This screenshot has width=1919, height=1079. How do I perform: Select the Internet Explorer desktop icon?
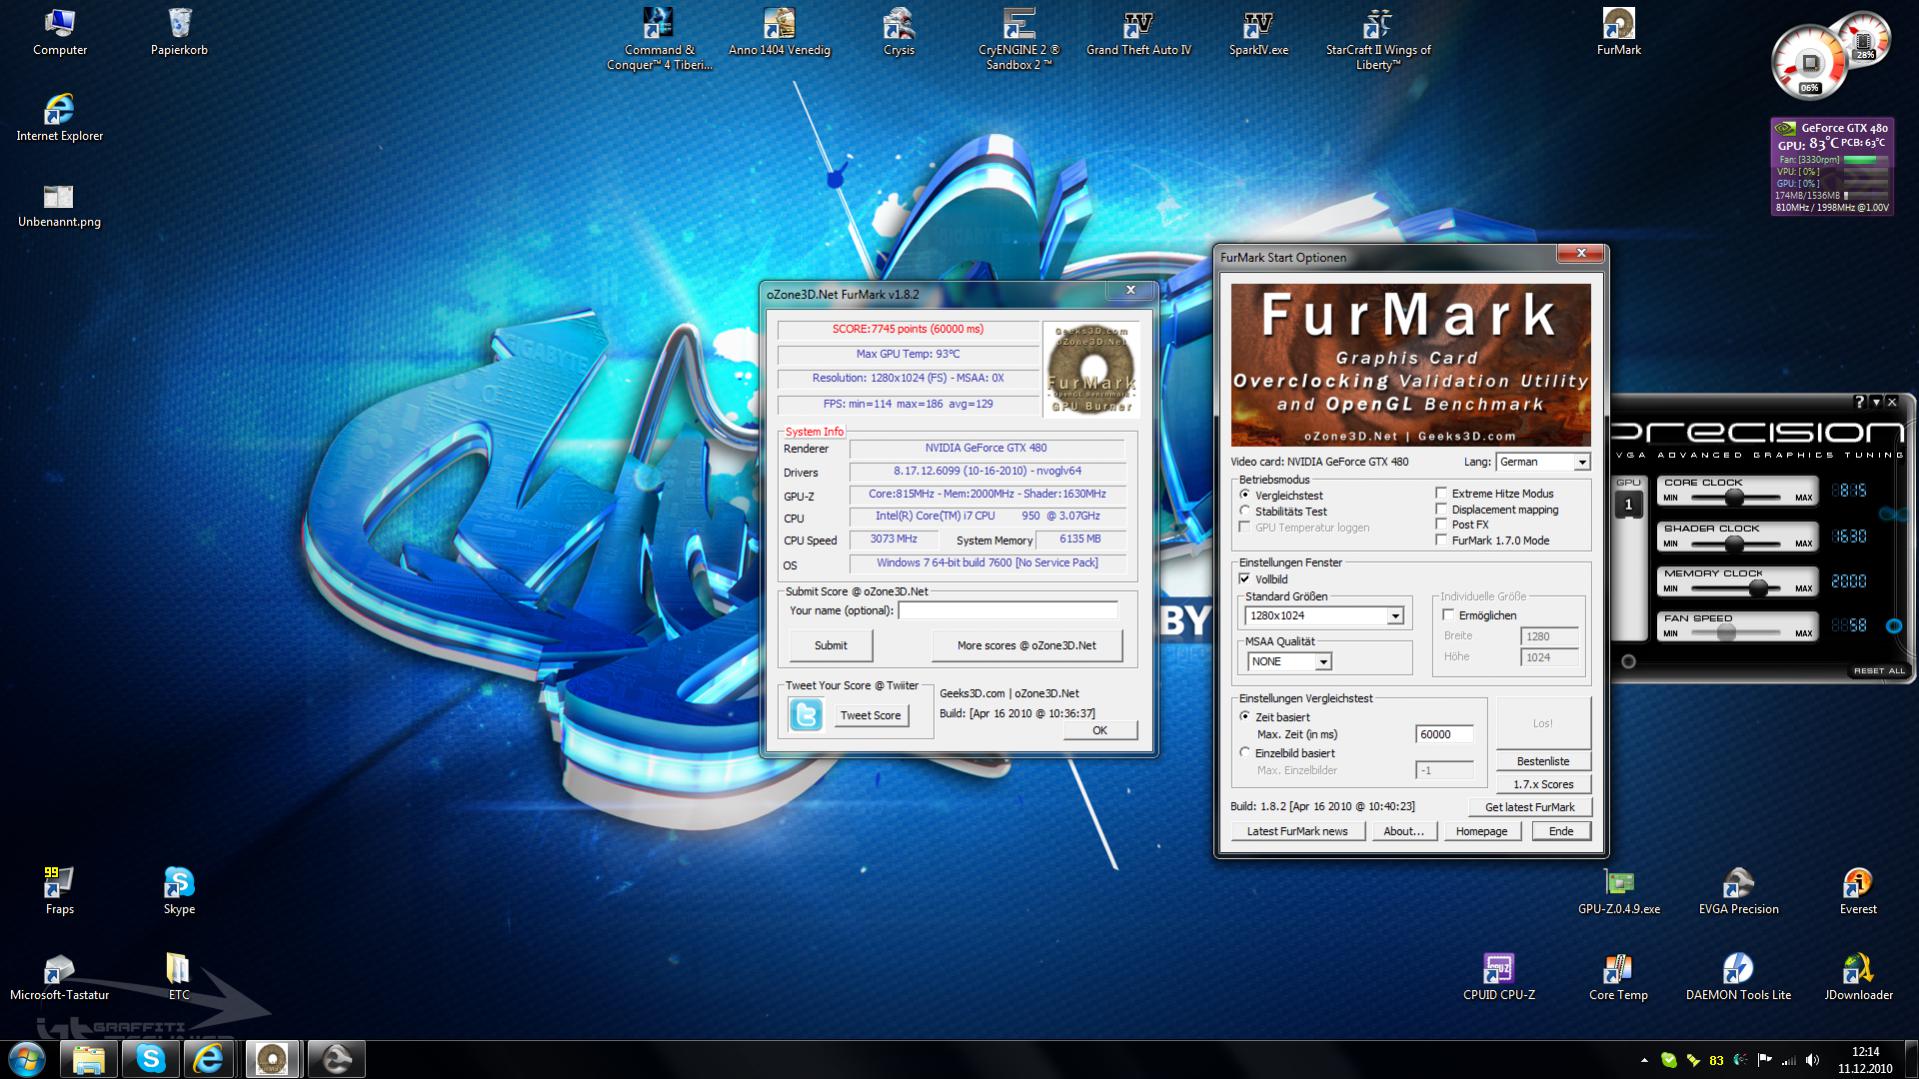[x=60, y=118]
